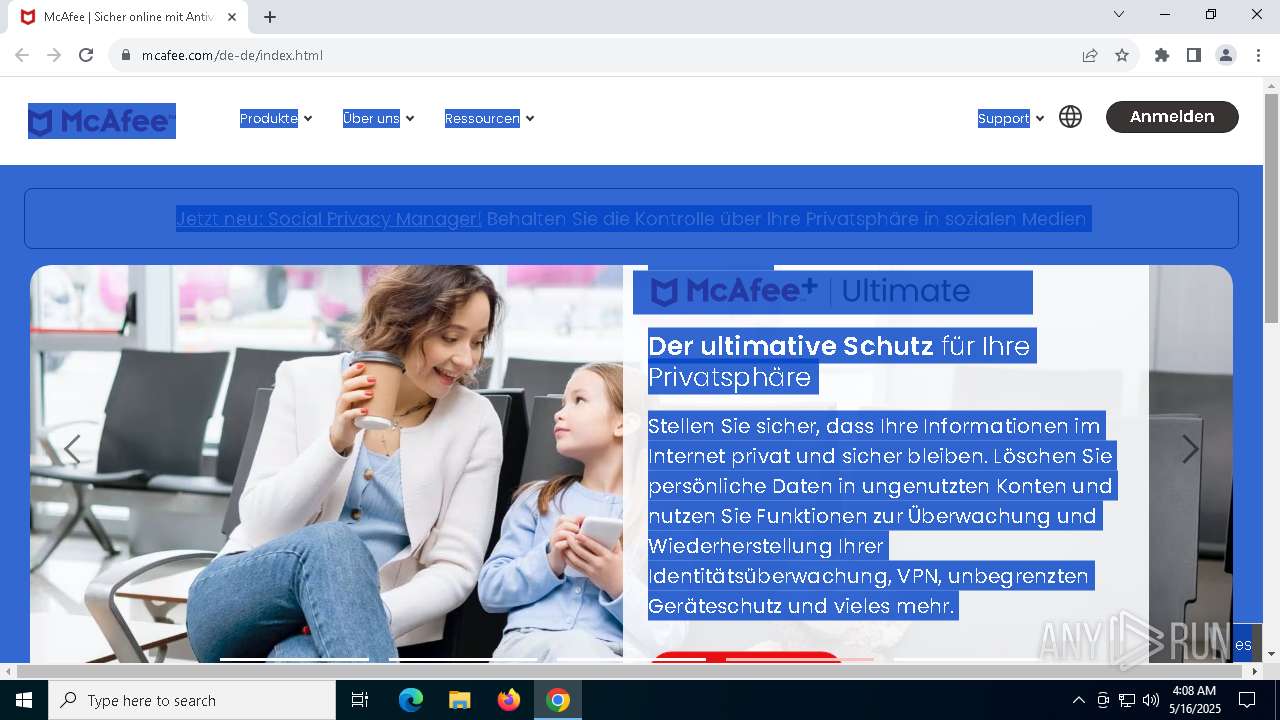1280x720 pixels.
Task: Select the McAfee+ Ultimate product heading
Action: tap(832, 292)
